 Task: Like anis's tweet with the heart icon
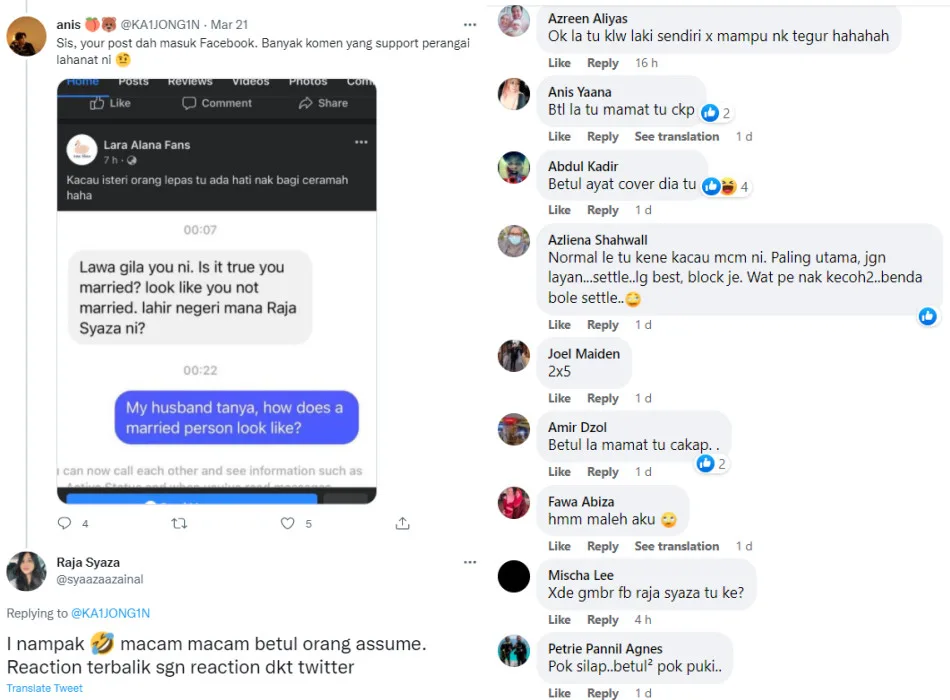point(288,523)
